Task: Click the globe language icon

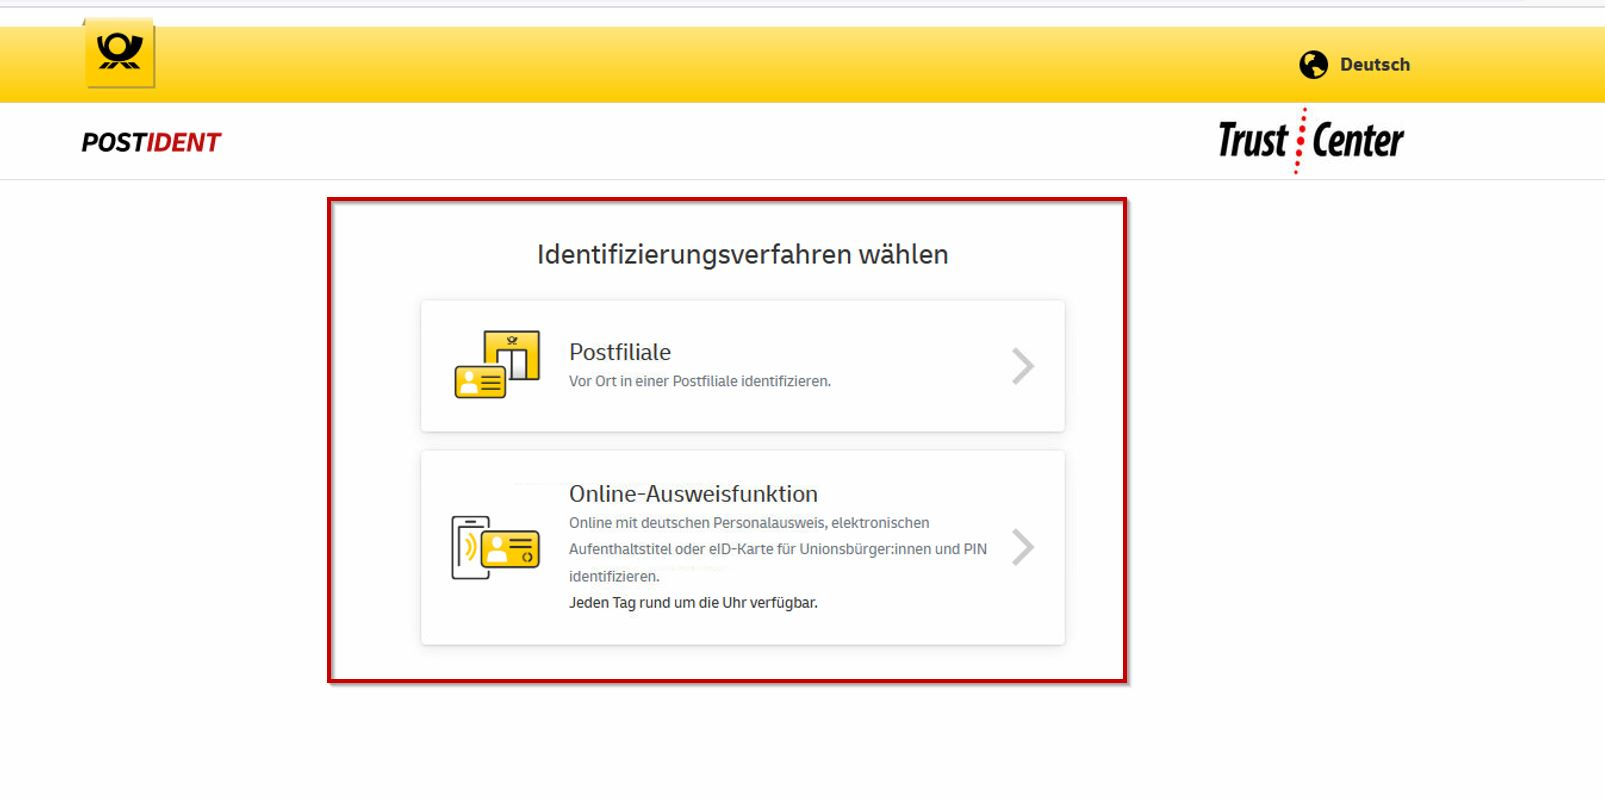Action: (x=1313, y=65)
